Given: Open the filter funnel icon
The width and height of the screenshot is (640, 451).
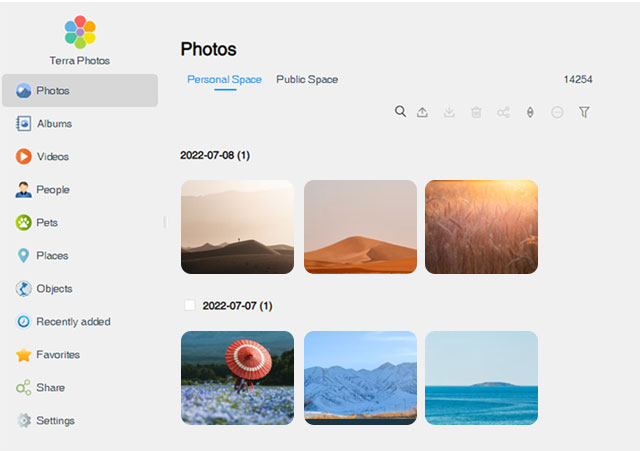Looking at the screenshot, I should pos(584,112).
